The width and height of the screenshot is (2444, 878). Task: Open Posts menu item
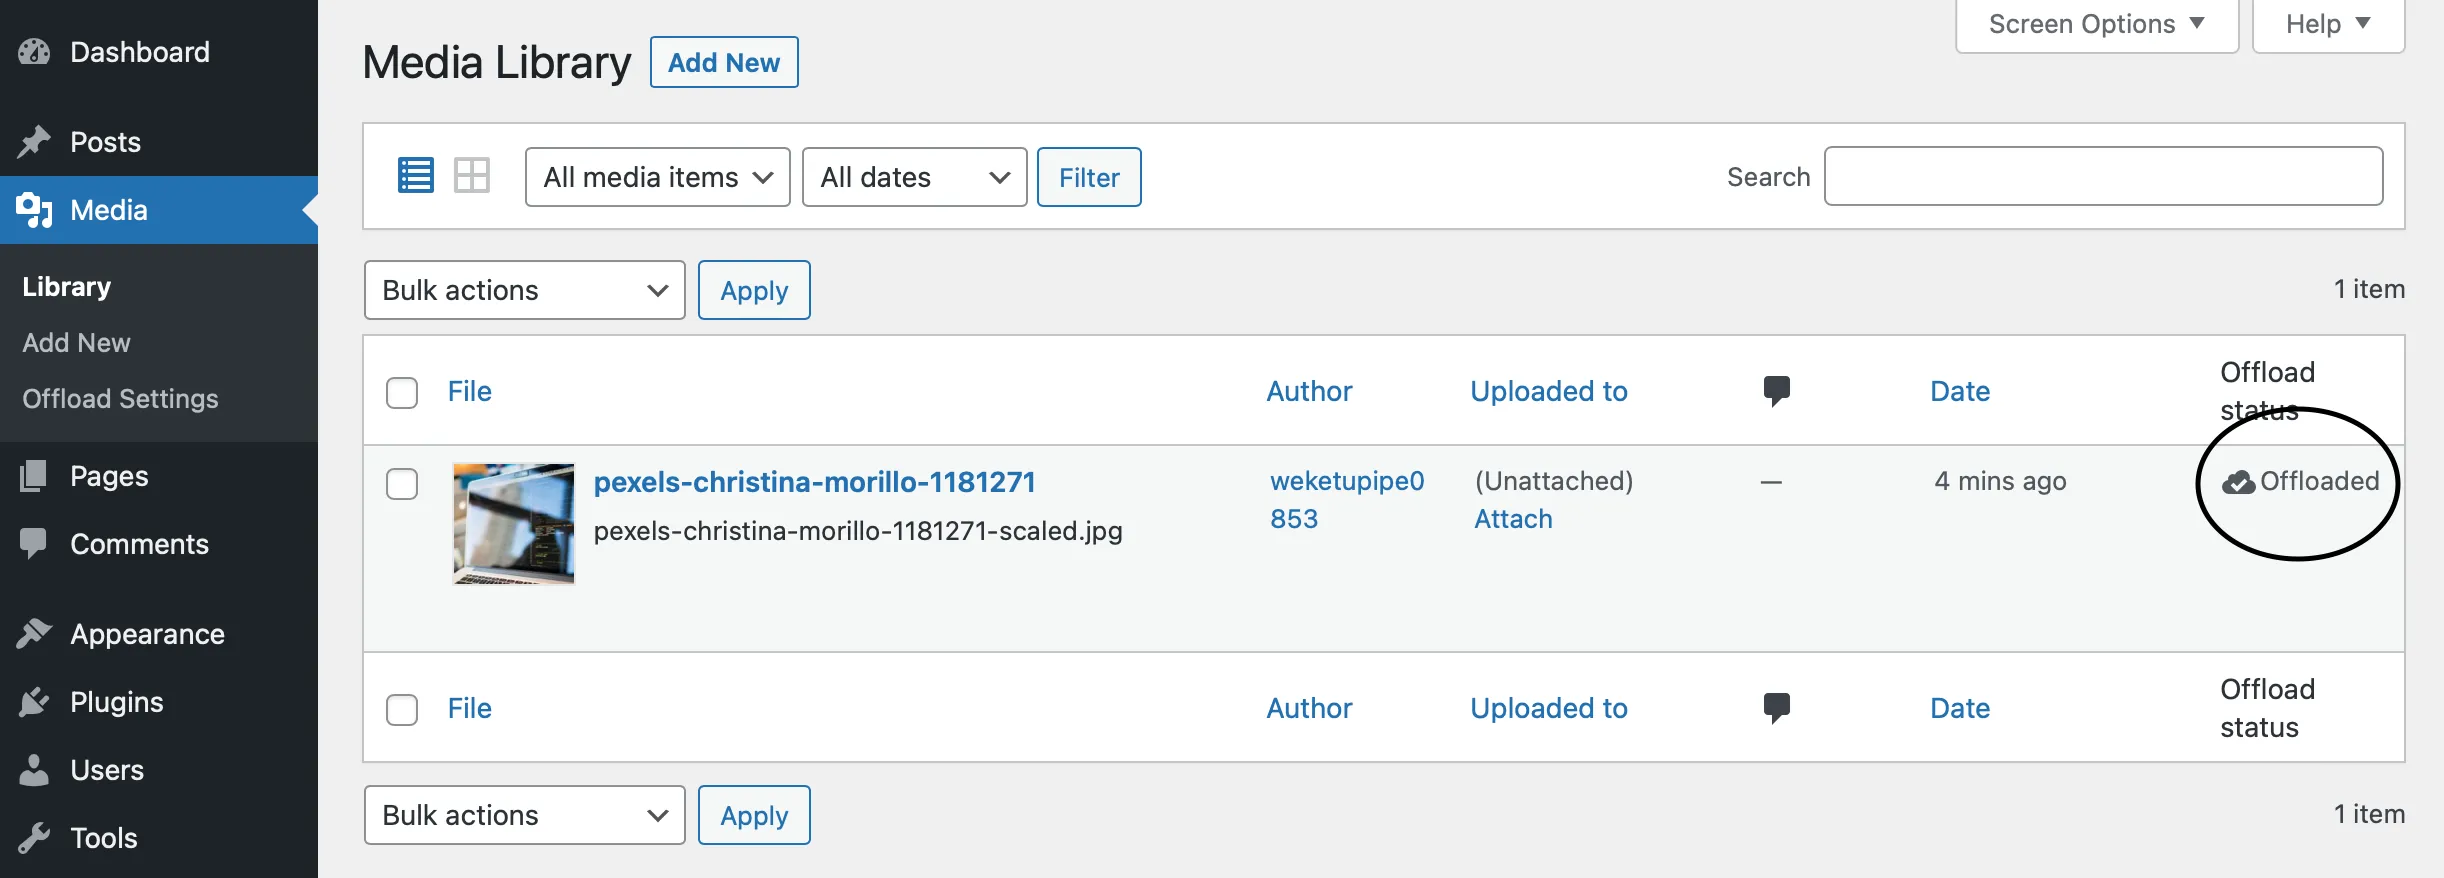pos(159,142)
